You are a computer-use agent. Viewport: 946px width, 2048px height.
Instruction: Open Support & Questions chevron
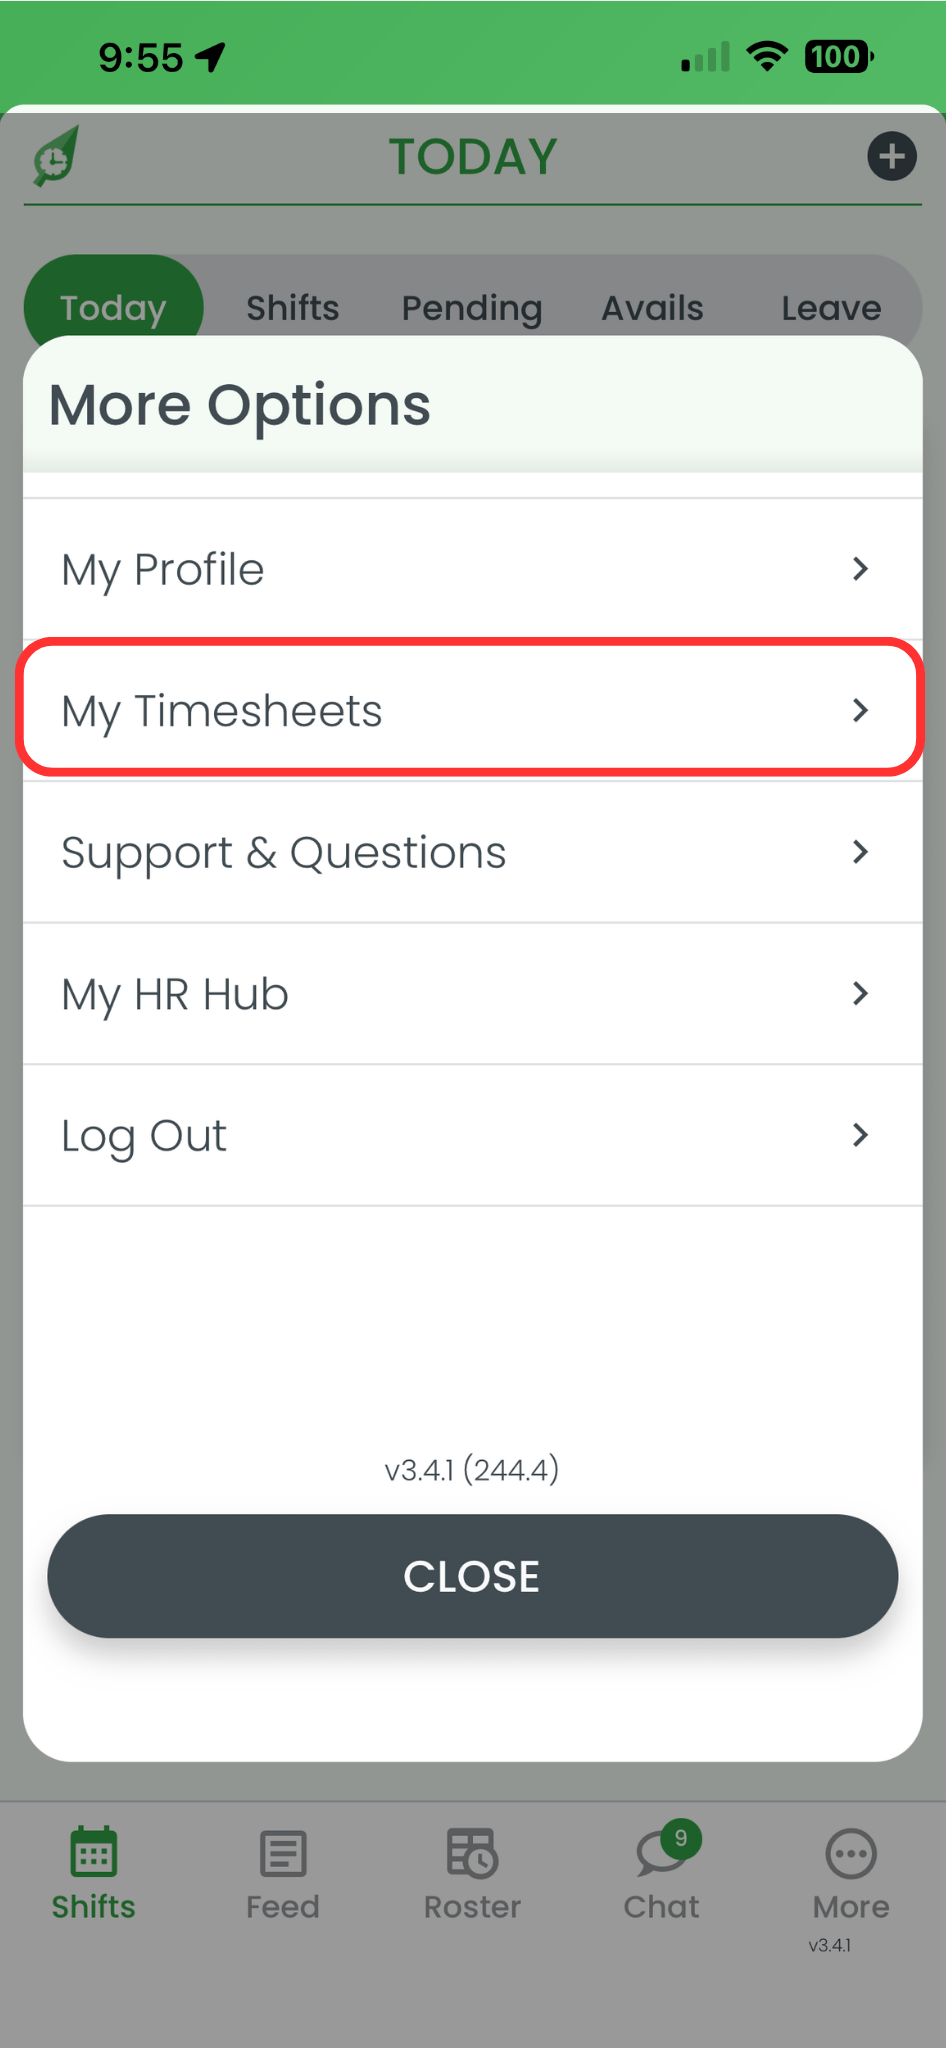tap(860, 852)
